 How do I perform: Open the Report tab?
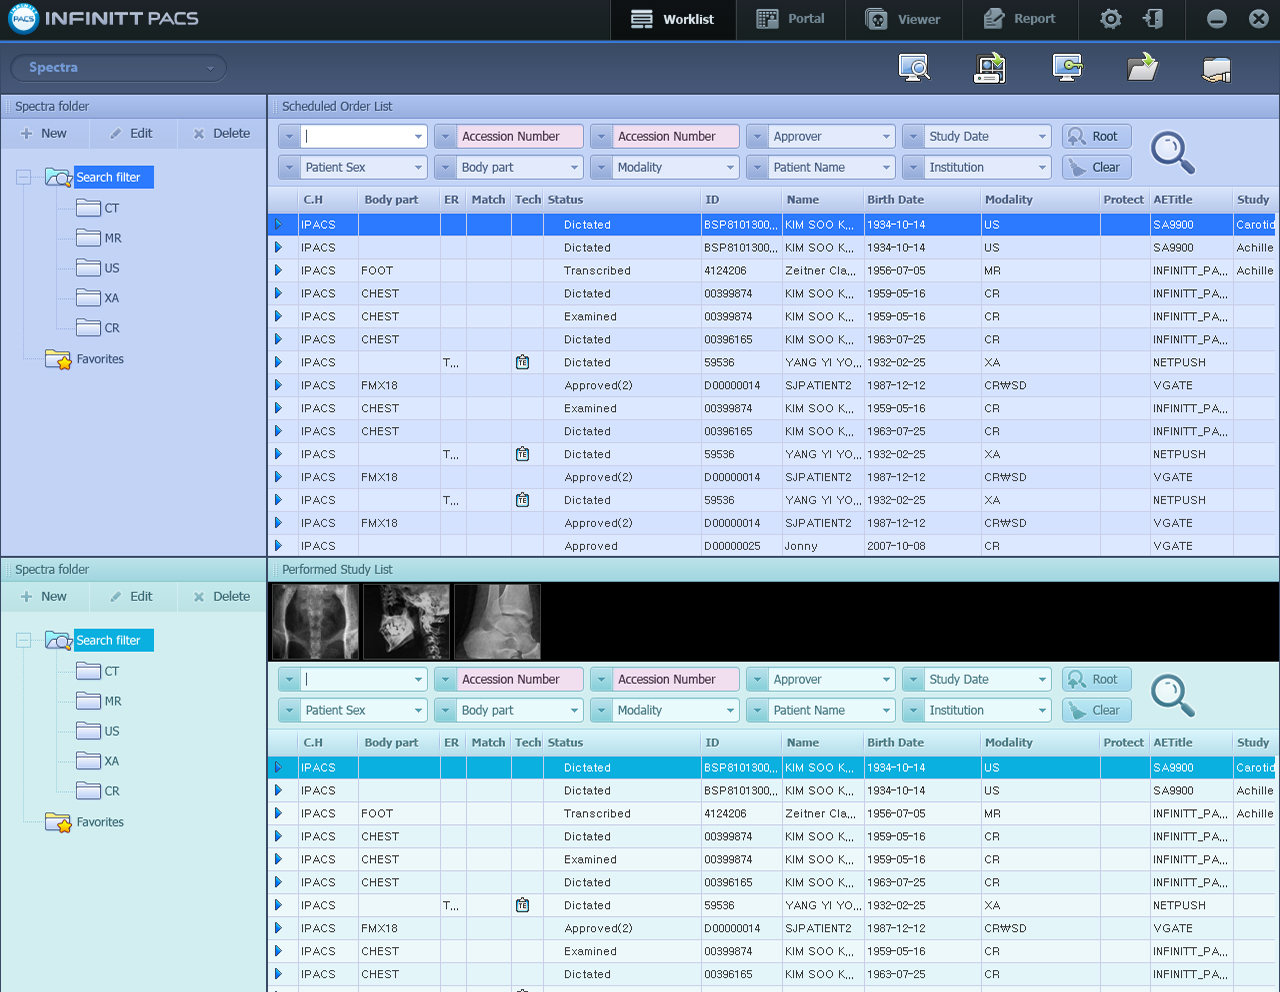pyautogui.click(x=1019, y=19)
